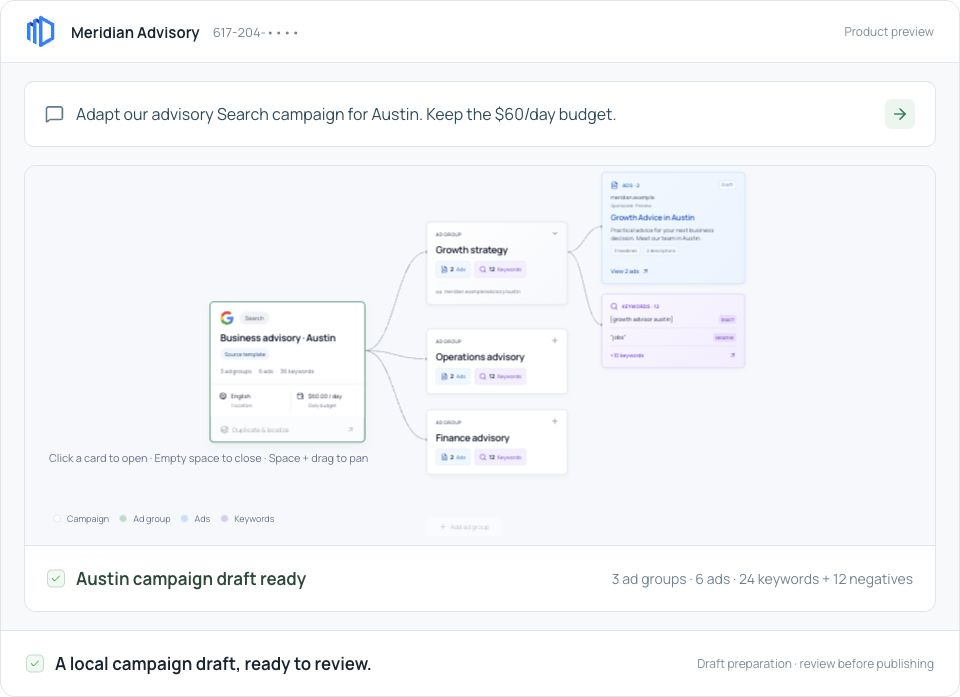This screenshot has width=960, height=697.
Task: Toggle the Austin campaign draft ready checkbox
Action: click(56, 578)
